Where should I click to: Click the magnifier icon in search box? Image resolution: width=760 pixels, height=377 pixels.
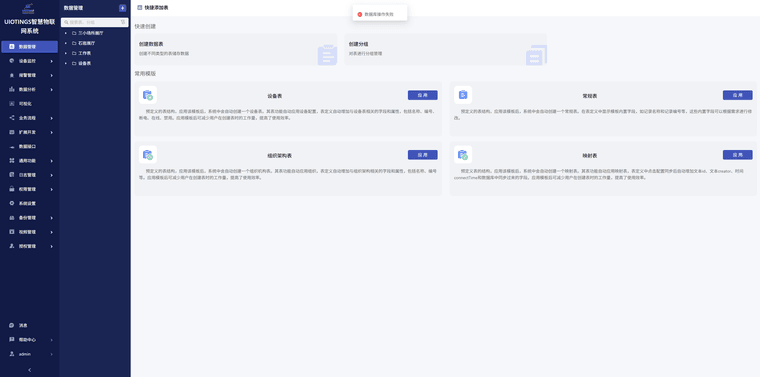[66, 22]
